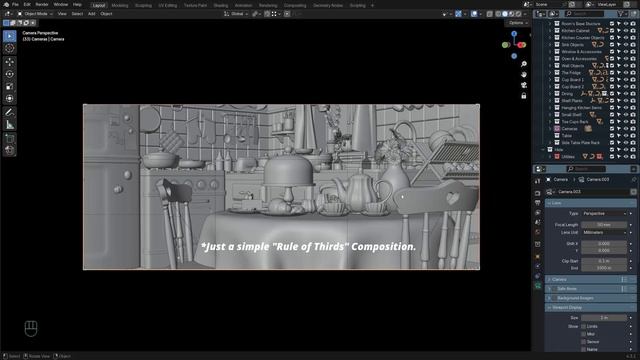
Task: Toggle camera view icon in viewport
Action: (524, 85)
